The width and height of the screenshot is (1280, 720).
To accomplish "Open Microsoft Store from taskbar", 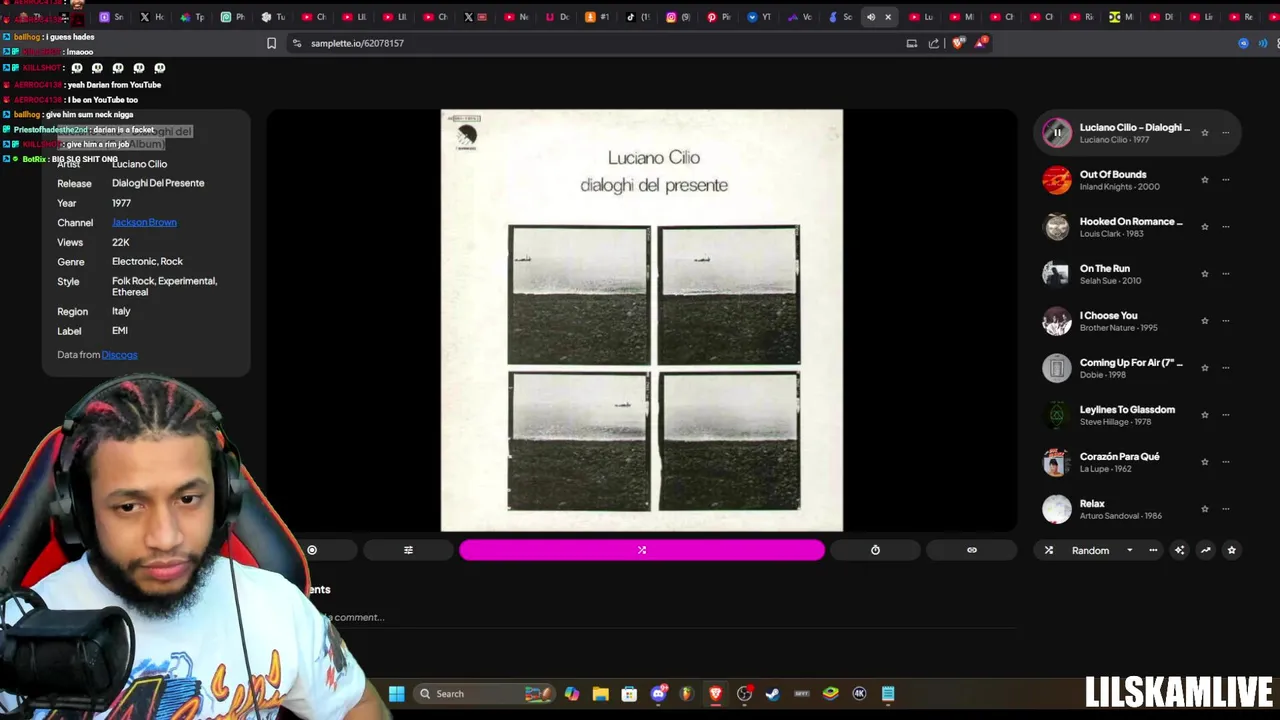I will click(x=629, y=694).
